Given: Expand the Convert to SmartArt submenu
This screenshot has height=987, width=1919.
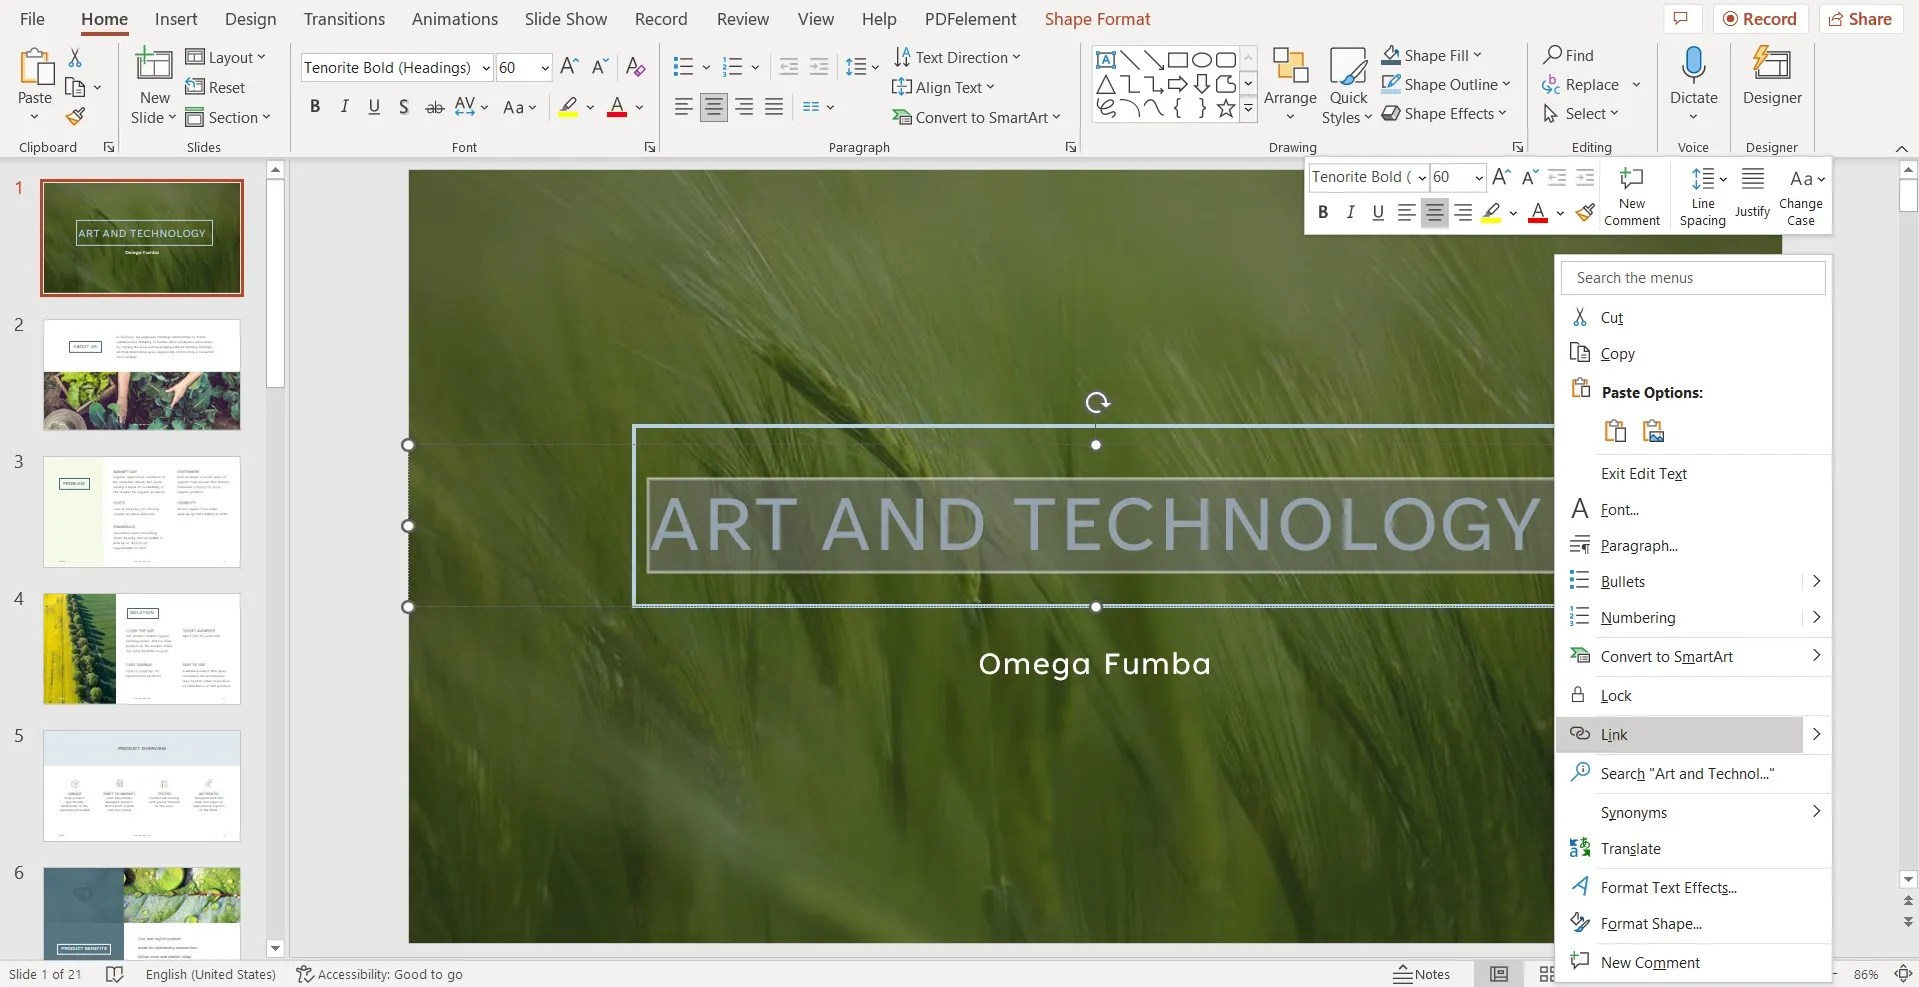Looking at the screenshot, I should tap(1666, 656).
